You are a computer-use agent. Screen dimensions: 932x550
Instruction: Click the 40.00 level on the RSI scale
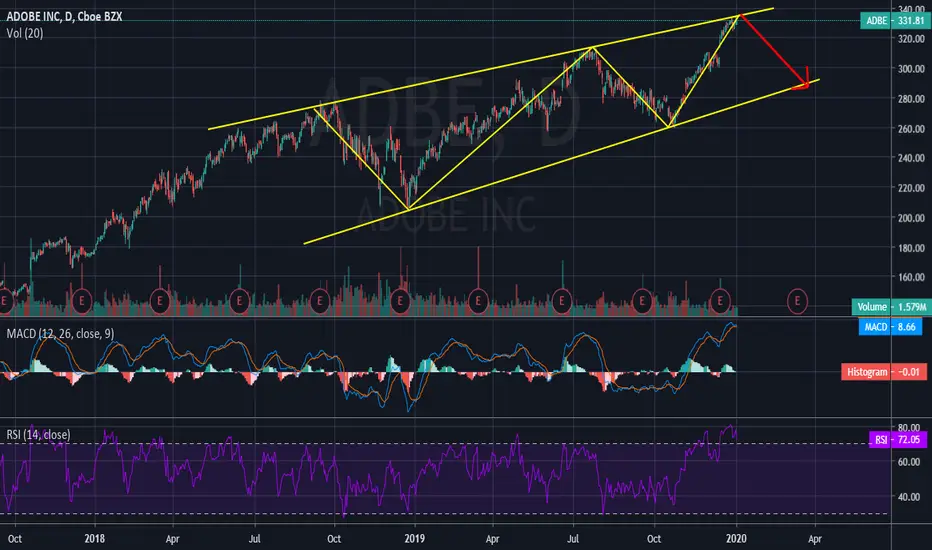(x=909, y=496)
